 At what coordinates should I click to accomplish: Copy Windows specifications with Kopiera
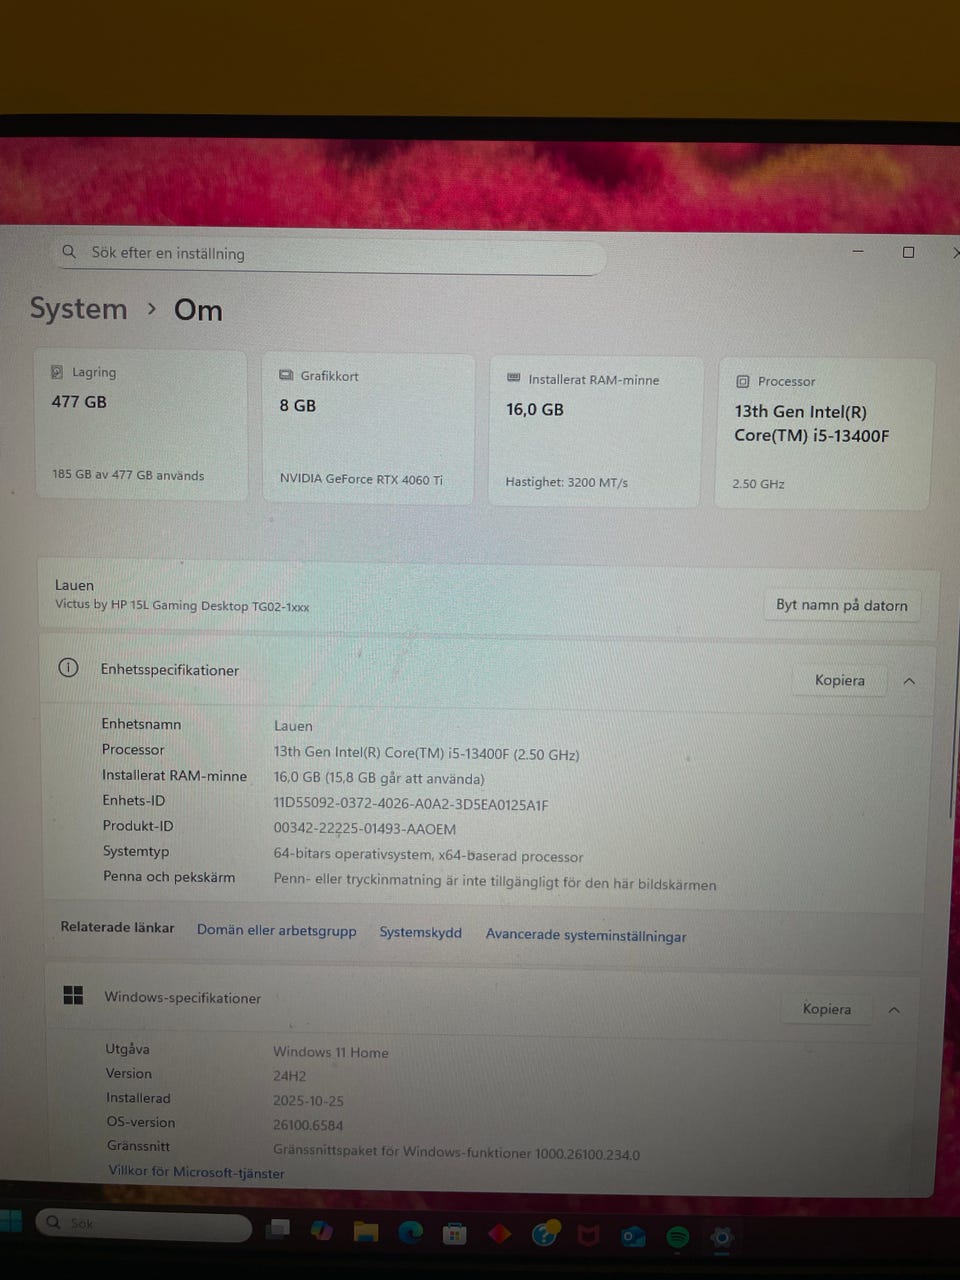tap(827, 1009)
